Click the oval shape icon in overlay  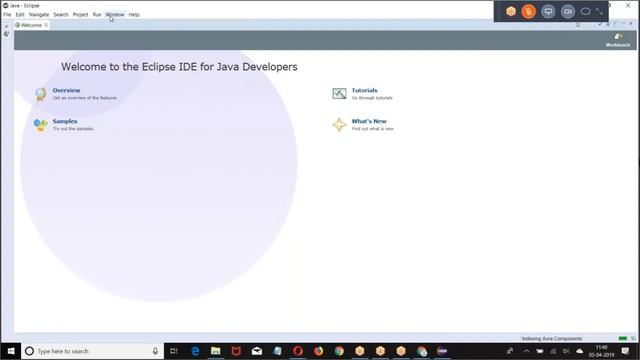click(x=585, y=11)
